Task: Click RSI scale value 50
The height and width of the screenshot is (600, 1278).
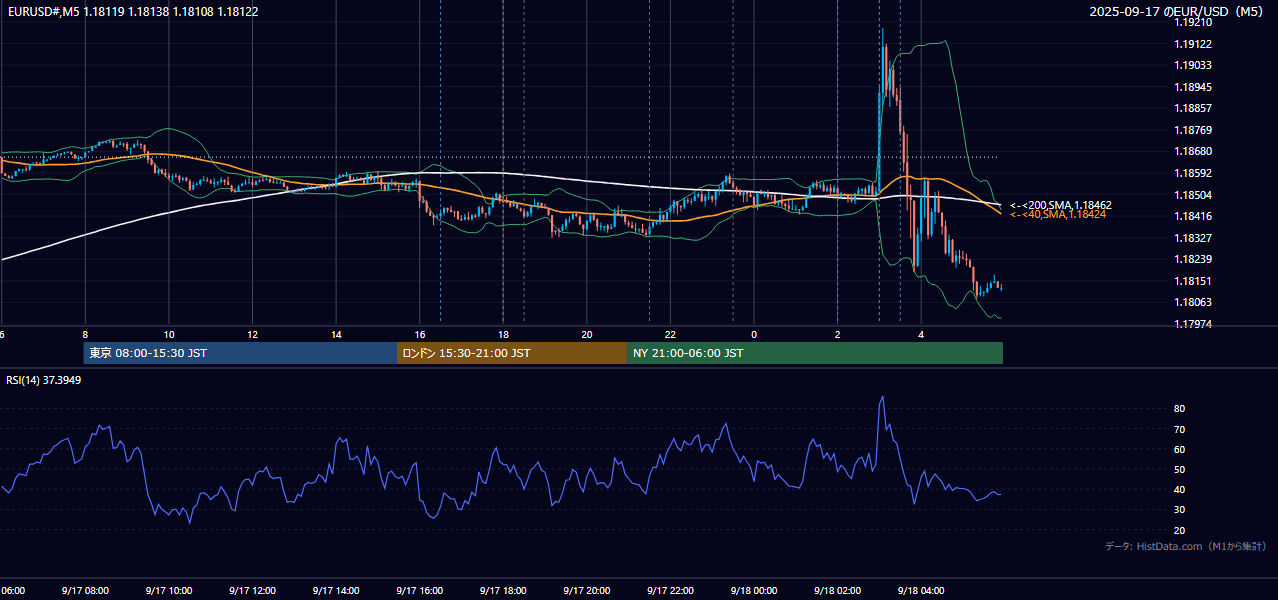Action: click(1180, 469)
